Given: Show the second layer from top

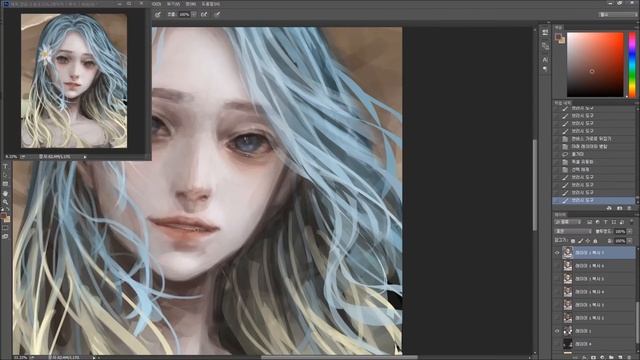Looking at the screenshot, I should (x=557, y=266).
